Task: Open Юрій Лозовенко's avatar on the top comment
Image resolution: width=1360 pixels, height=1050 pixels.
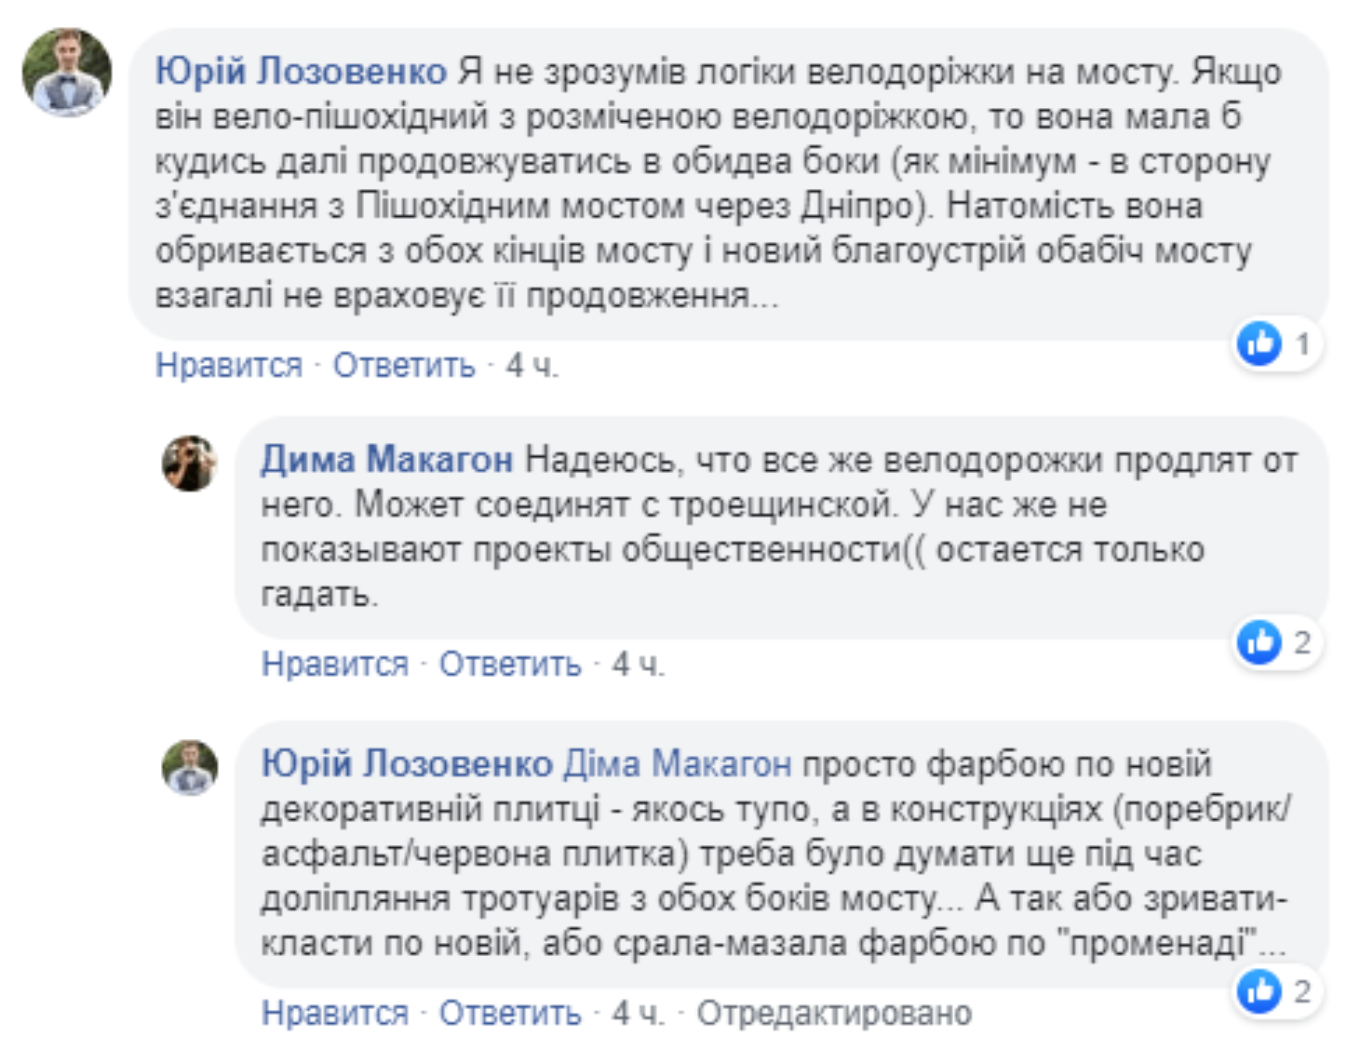Action: tap(67, 73)
